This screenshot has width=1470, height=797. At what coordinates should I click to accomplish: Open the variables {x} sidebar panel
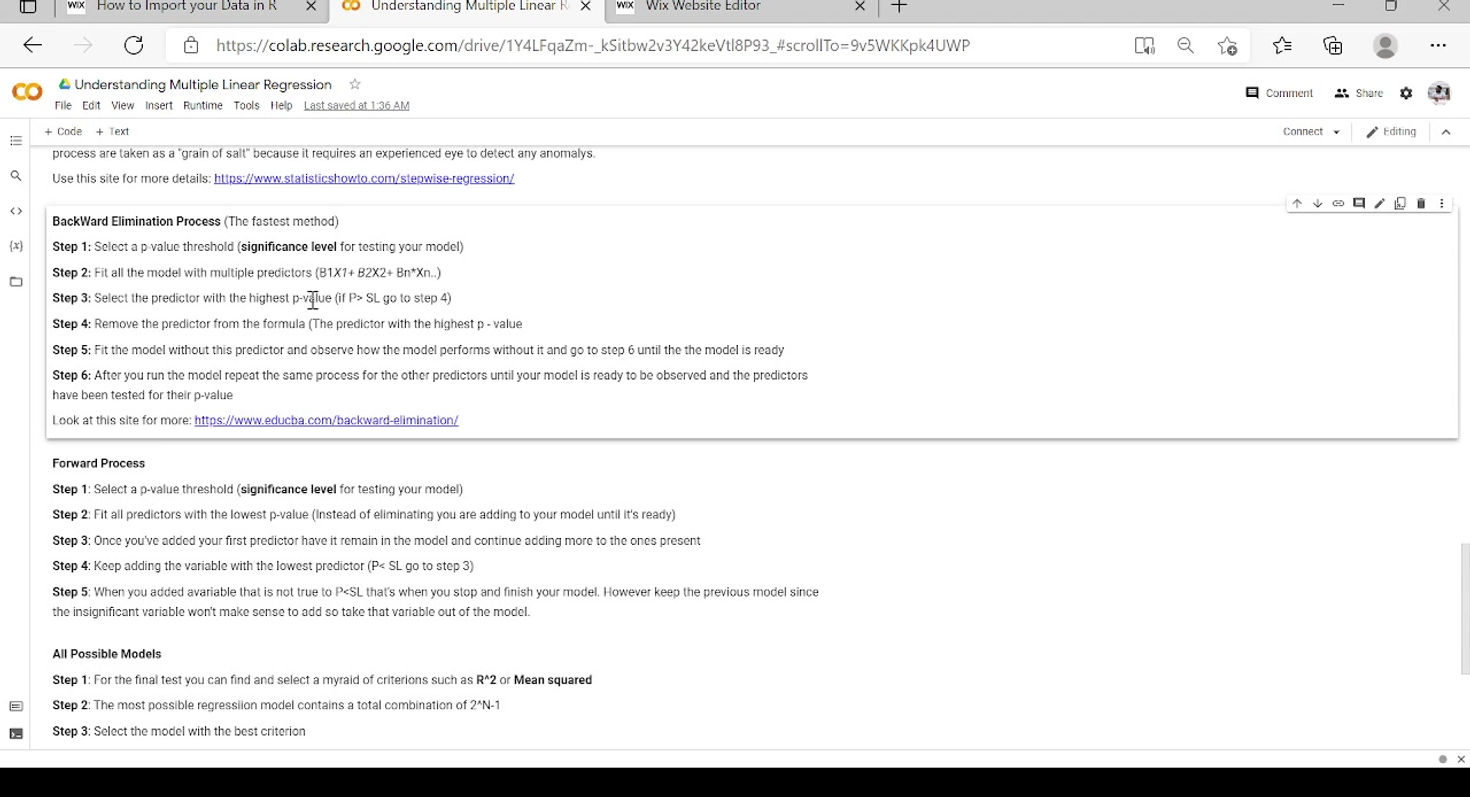coord(16,246)
